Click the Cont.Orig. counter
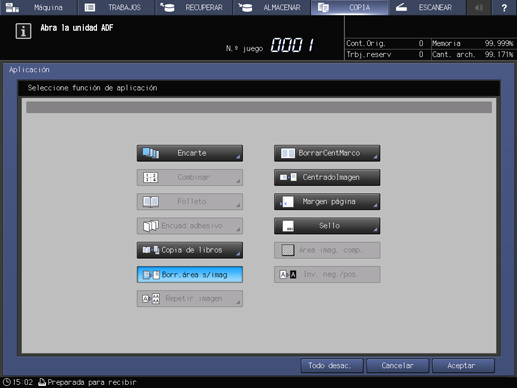 point(385,43)
